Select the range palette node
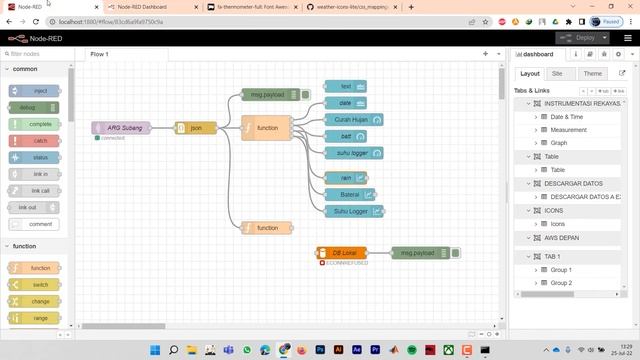 (x=34, y=318)
